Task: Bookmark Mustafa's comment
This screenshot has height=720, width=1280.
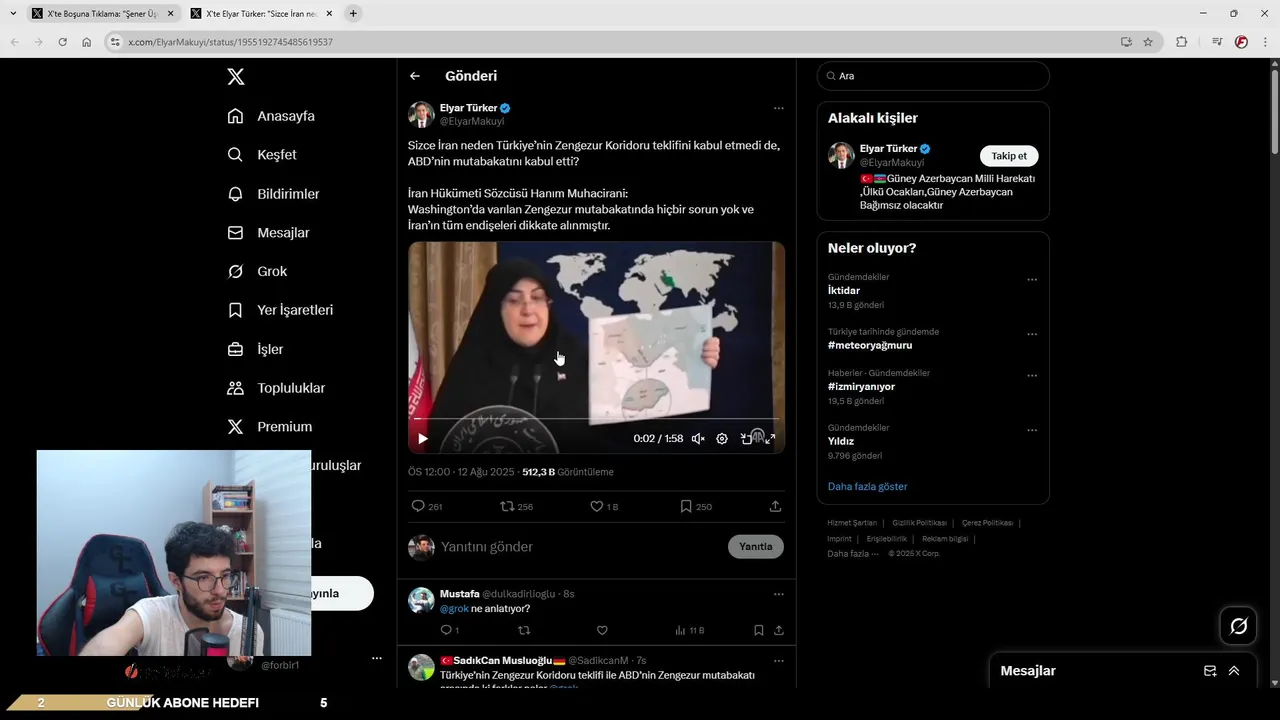Action: click(759, 630)
